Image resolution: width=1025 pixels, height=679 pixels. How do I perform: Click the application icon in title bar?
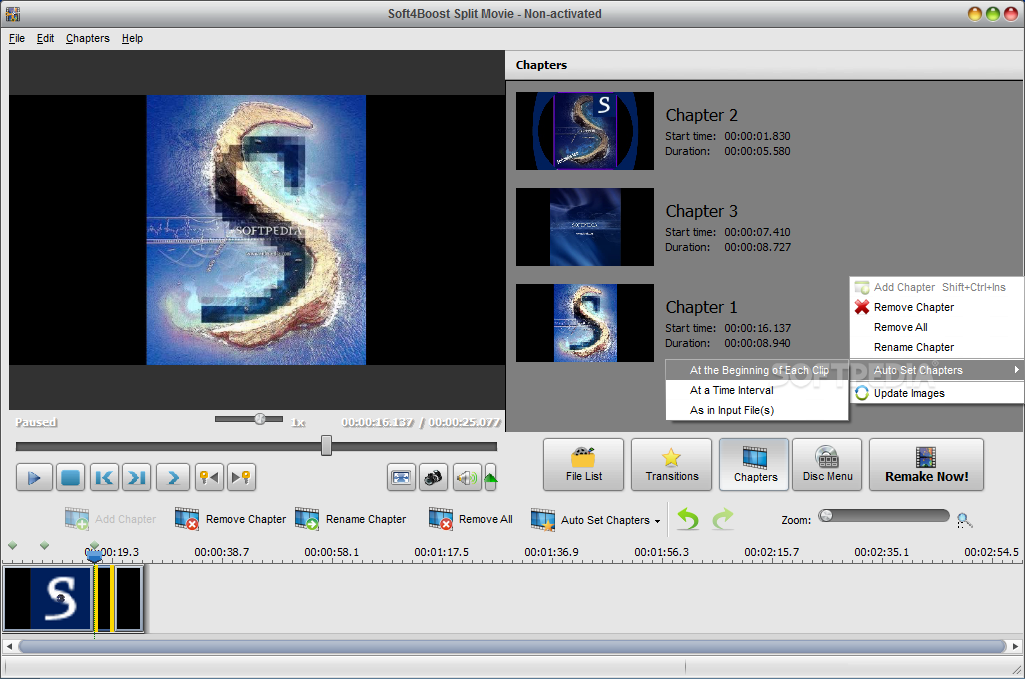point(12,14)
